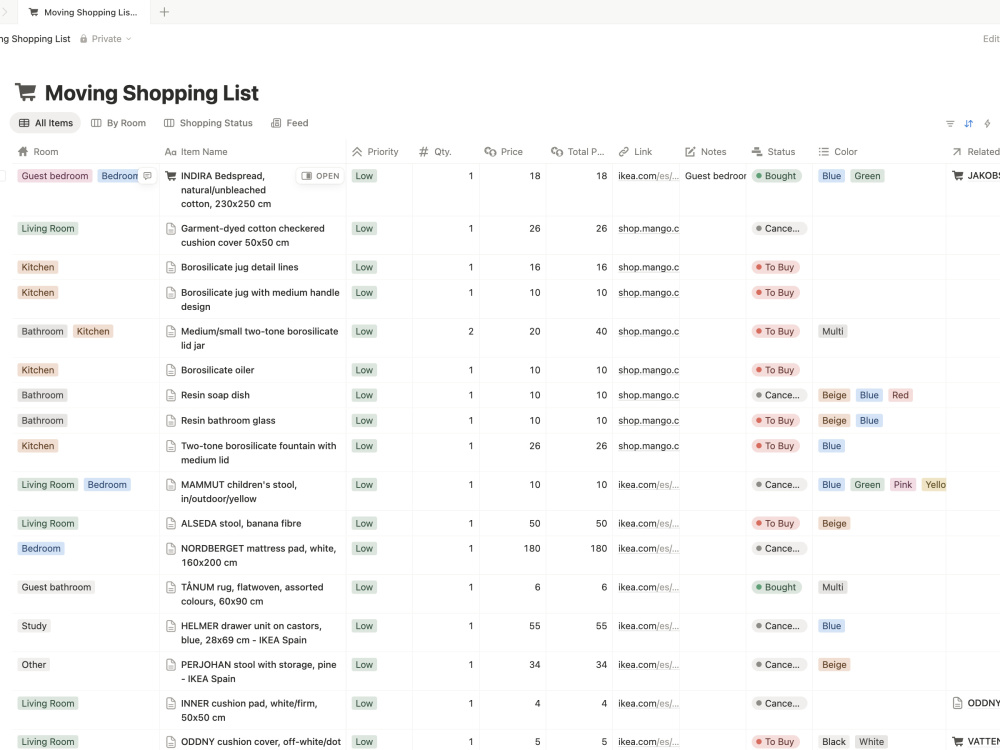Open the Status column header menu
The height and width of the screenshot is (750, 1000).
click(779, 152)
